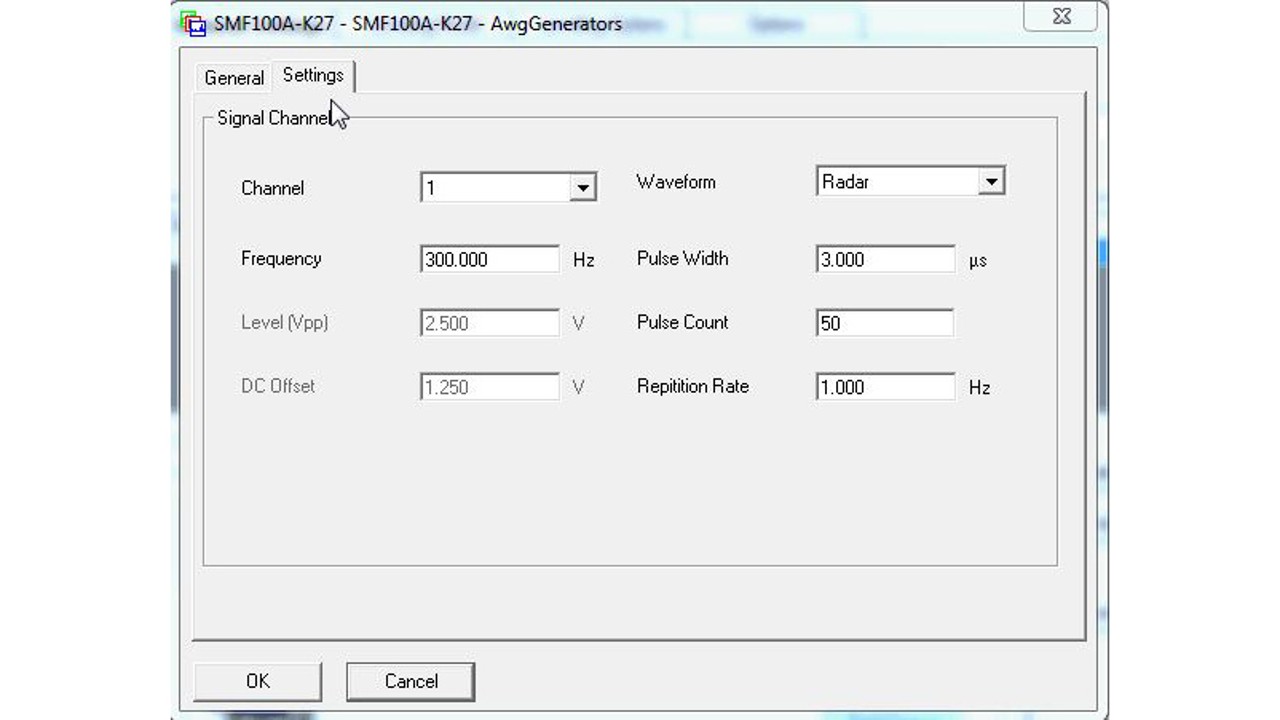Click the Pulse Width input field
This screenshot has width=1280, height=720.
[x=886, y=259]
